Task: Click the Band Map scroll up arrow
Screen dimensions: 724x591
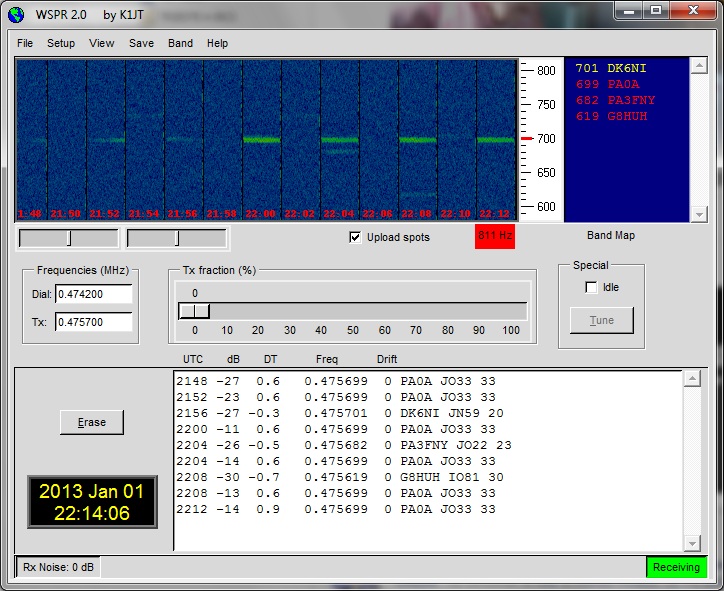Action: (699, 66)
